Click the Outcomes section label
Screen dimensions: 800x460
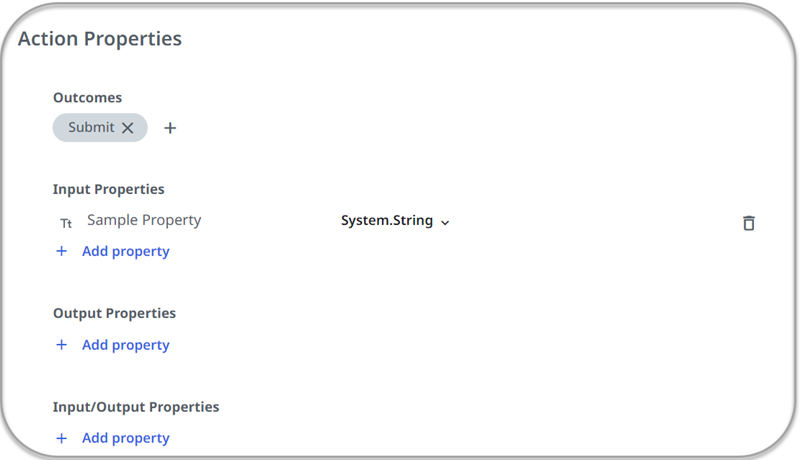click(87, 98)
